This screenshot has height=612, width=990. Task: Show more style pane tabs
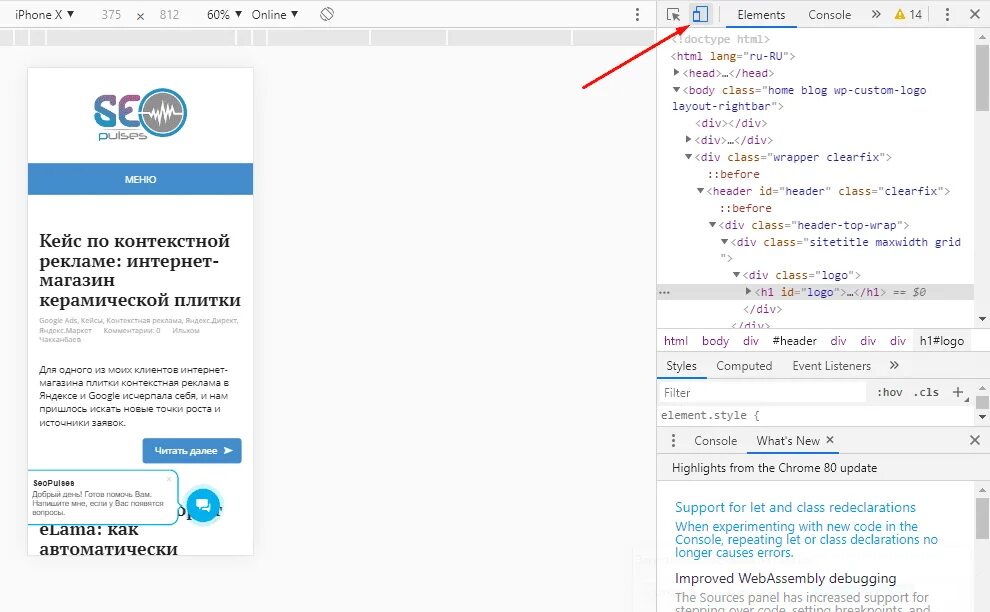tap(894, 365)
